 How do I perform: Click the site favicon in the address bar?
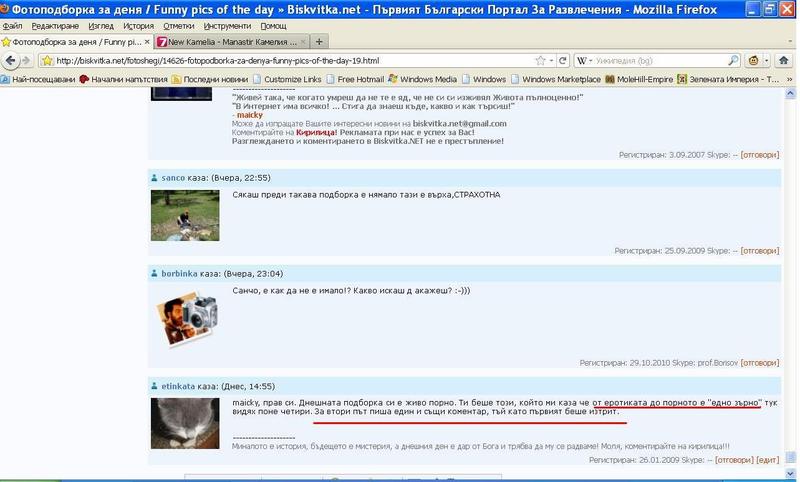[47, 61]
